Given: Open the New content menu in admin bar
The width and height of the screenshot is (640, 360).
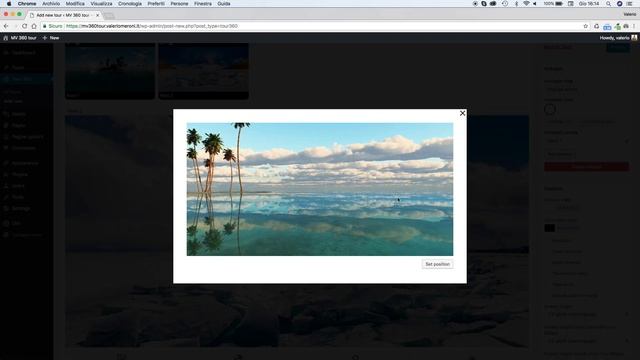Looking at the screenshot, I should point(51,38).
